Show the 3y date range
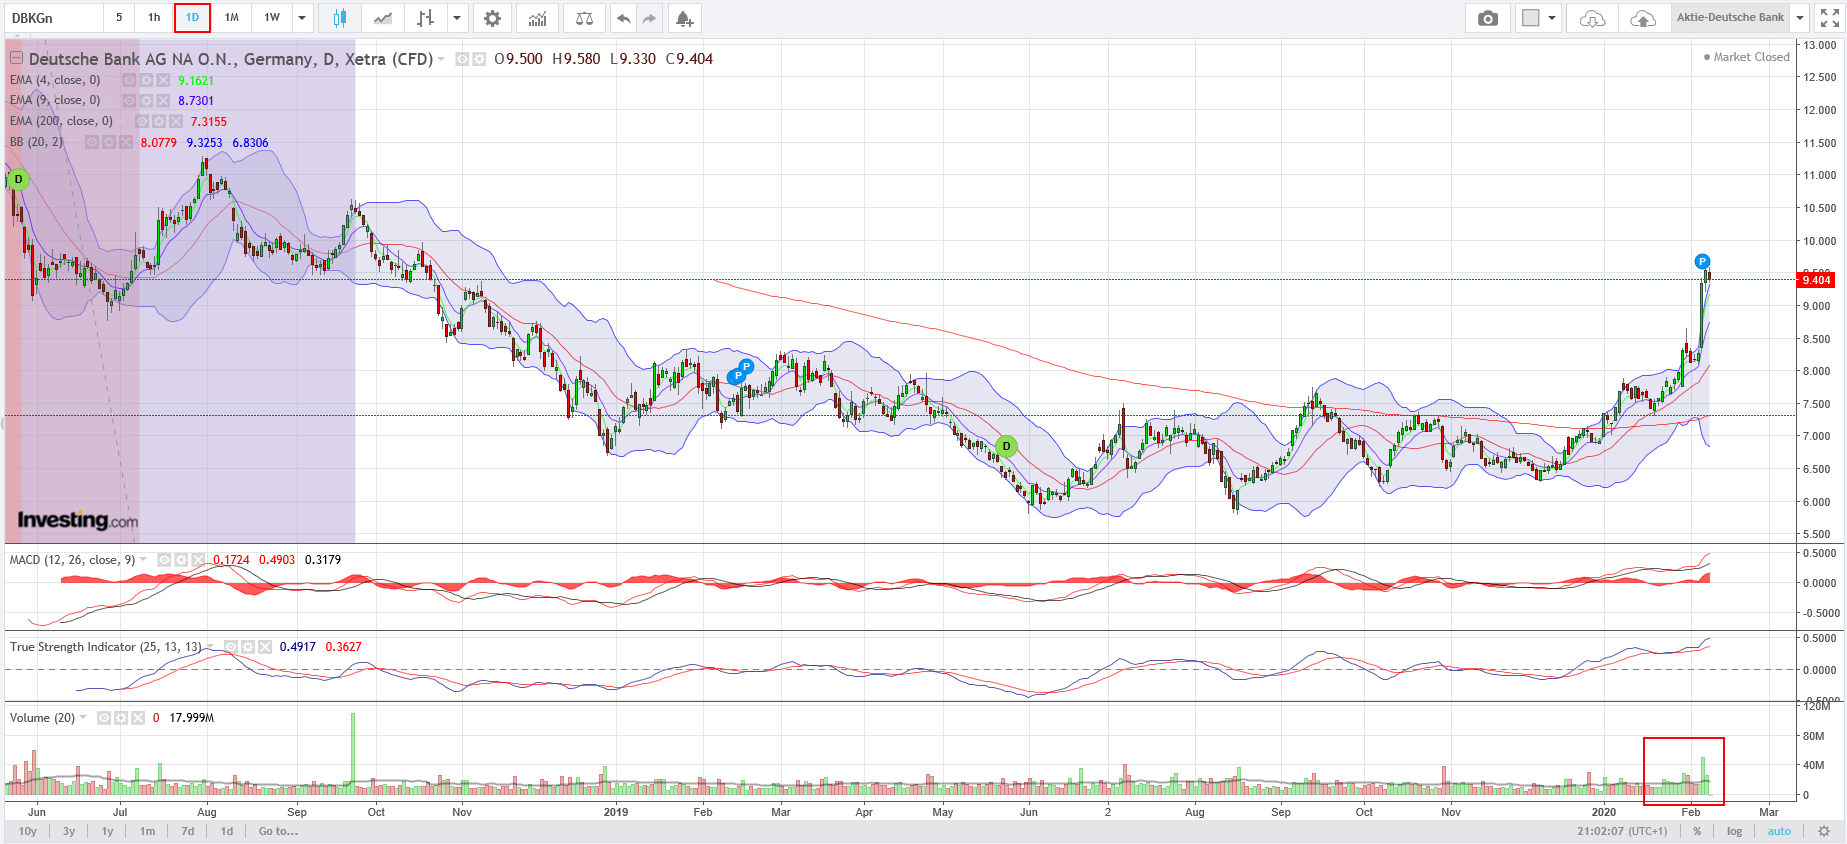The image size is (1847, 844). (x=69, y=831)
